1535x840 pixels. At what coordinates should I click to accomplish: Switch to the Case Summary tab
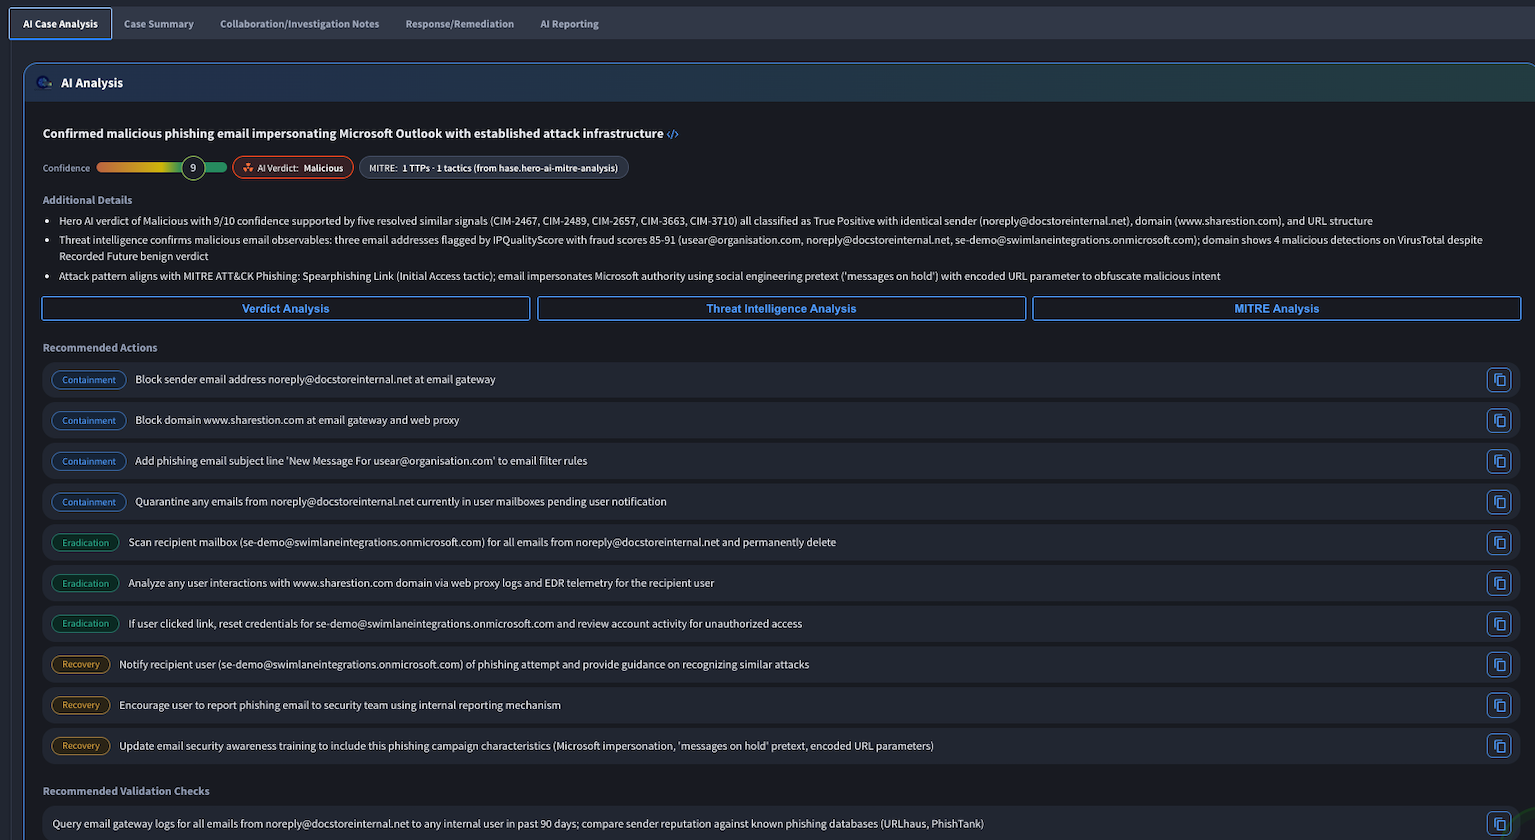pyautogui.click(x=158, y=23)
